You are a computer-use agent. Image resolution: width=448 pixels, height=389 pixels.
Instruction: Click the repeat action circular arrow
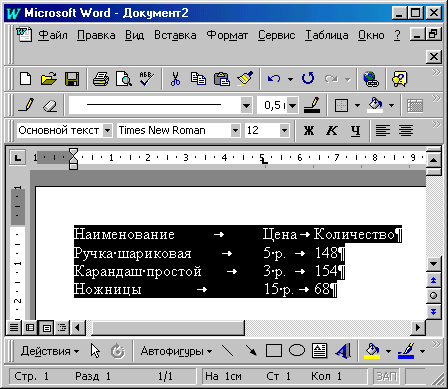308,79
